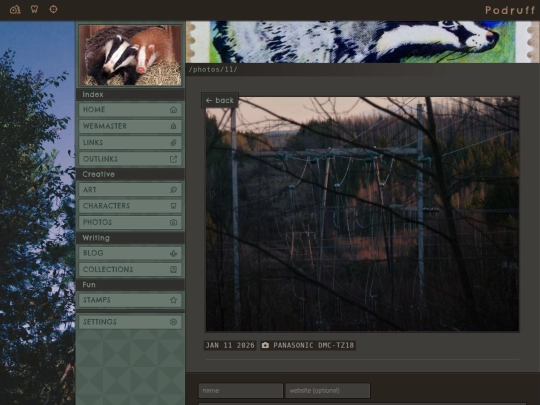Click the Creative section heading

98,174
